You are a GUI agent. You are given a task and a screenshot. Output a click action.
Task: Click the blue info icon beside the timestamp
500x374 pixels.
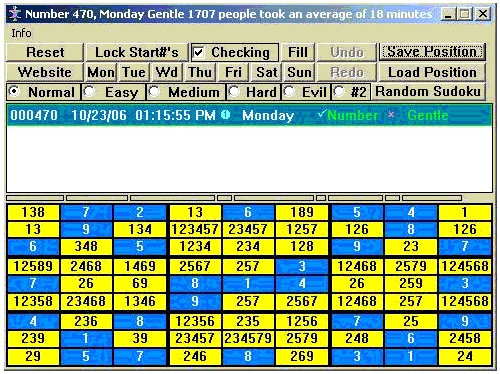coord(226,115)
